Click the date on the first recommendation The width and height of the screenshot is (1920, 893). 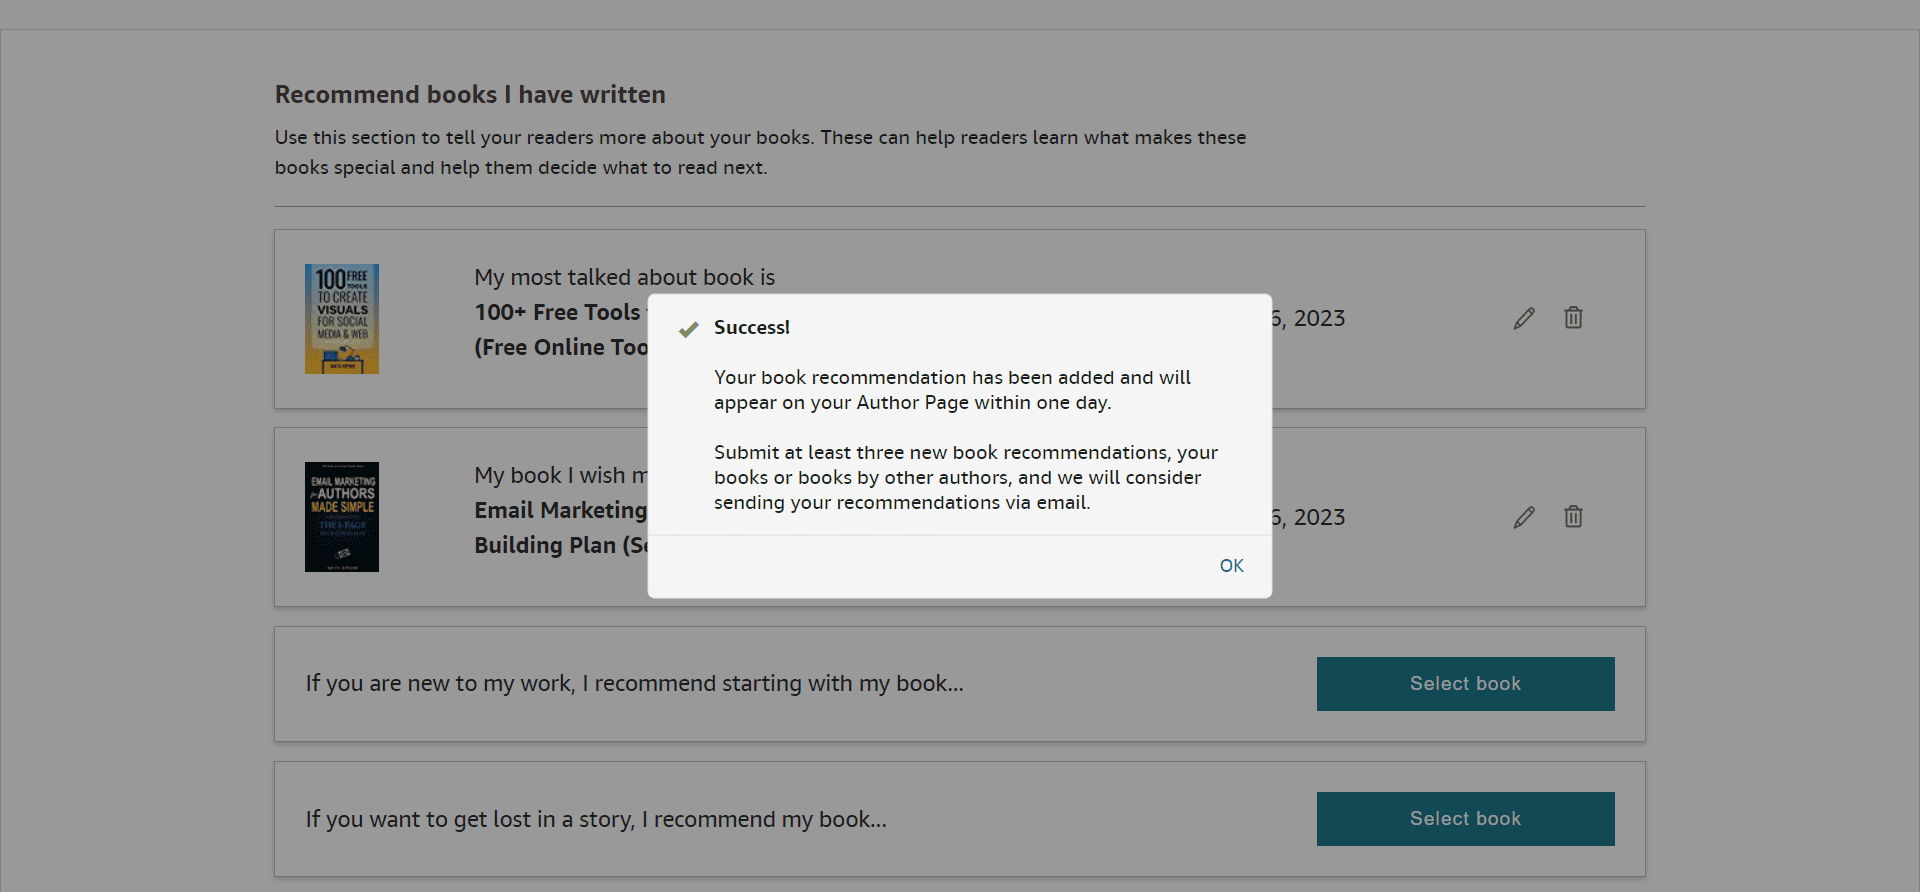(1310, 319)
